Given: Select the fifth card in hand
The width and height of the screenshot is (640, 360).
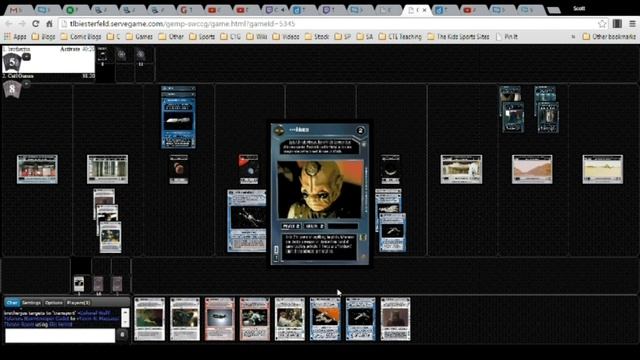Looking at the screenshot, I should pos(290,319).
